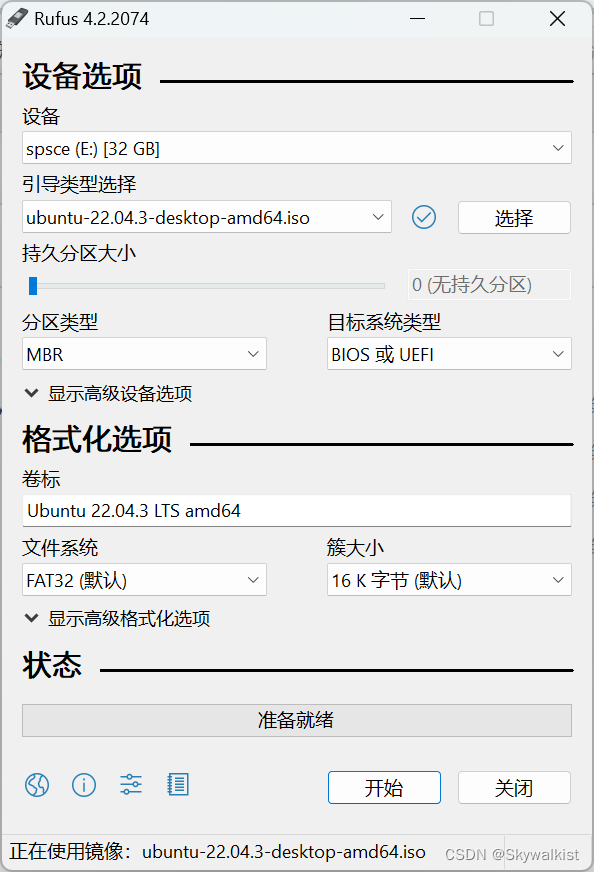Click the persistent partition size slider handle
The width and height of the screenshot is (594, 872).
tap(33, 286)
